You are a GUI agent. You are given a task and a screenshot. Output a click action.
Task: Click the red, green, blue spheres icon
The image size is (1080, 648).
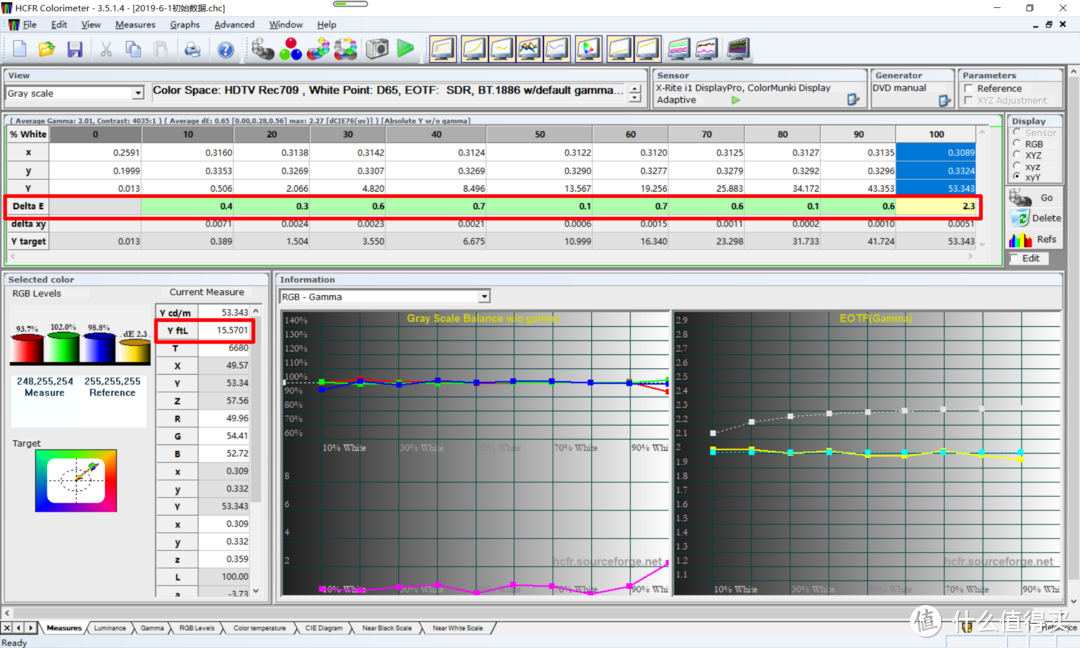point(291,49)
